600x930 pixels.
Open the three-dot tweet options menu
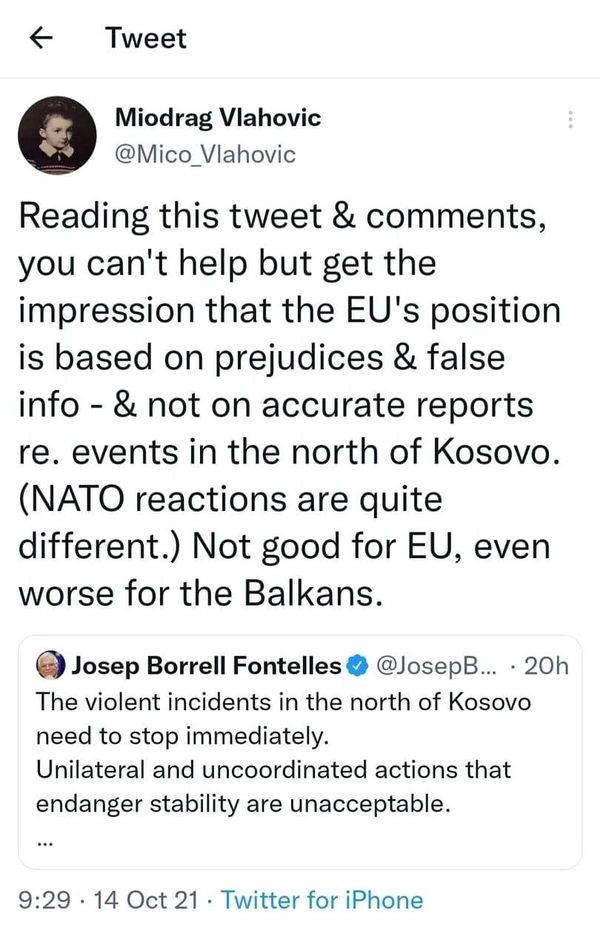click(x=570, y=119)
